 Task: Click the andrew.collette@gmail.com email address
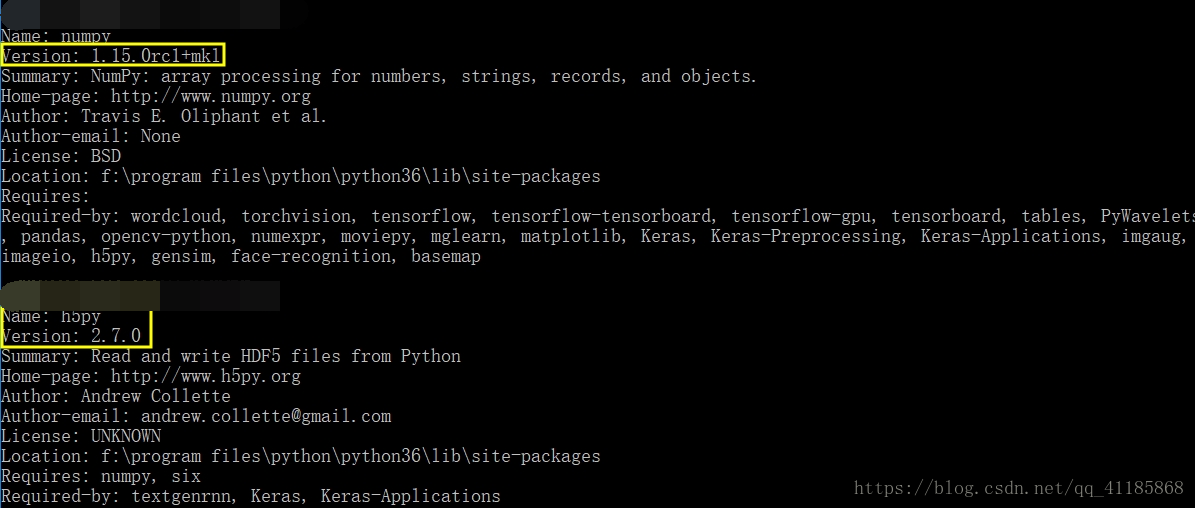pos(266,416)
